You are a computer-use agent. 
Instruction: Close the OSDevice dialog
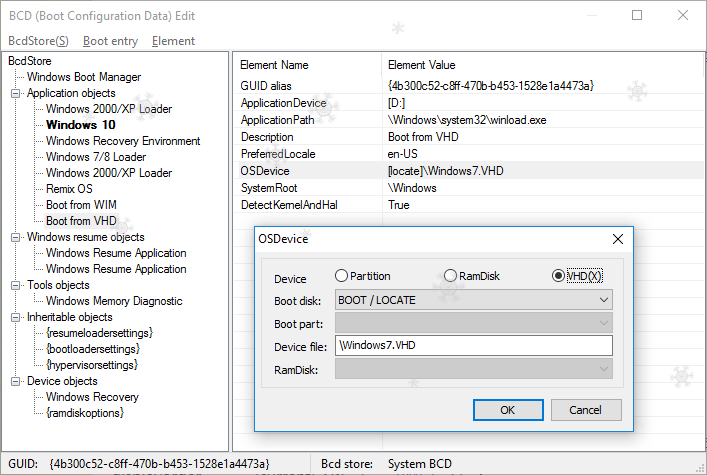tap(618, 239)
